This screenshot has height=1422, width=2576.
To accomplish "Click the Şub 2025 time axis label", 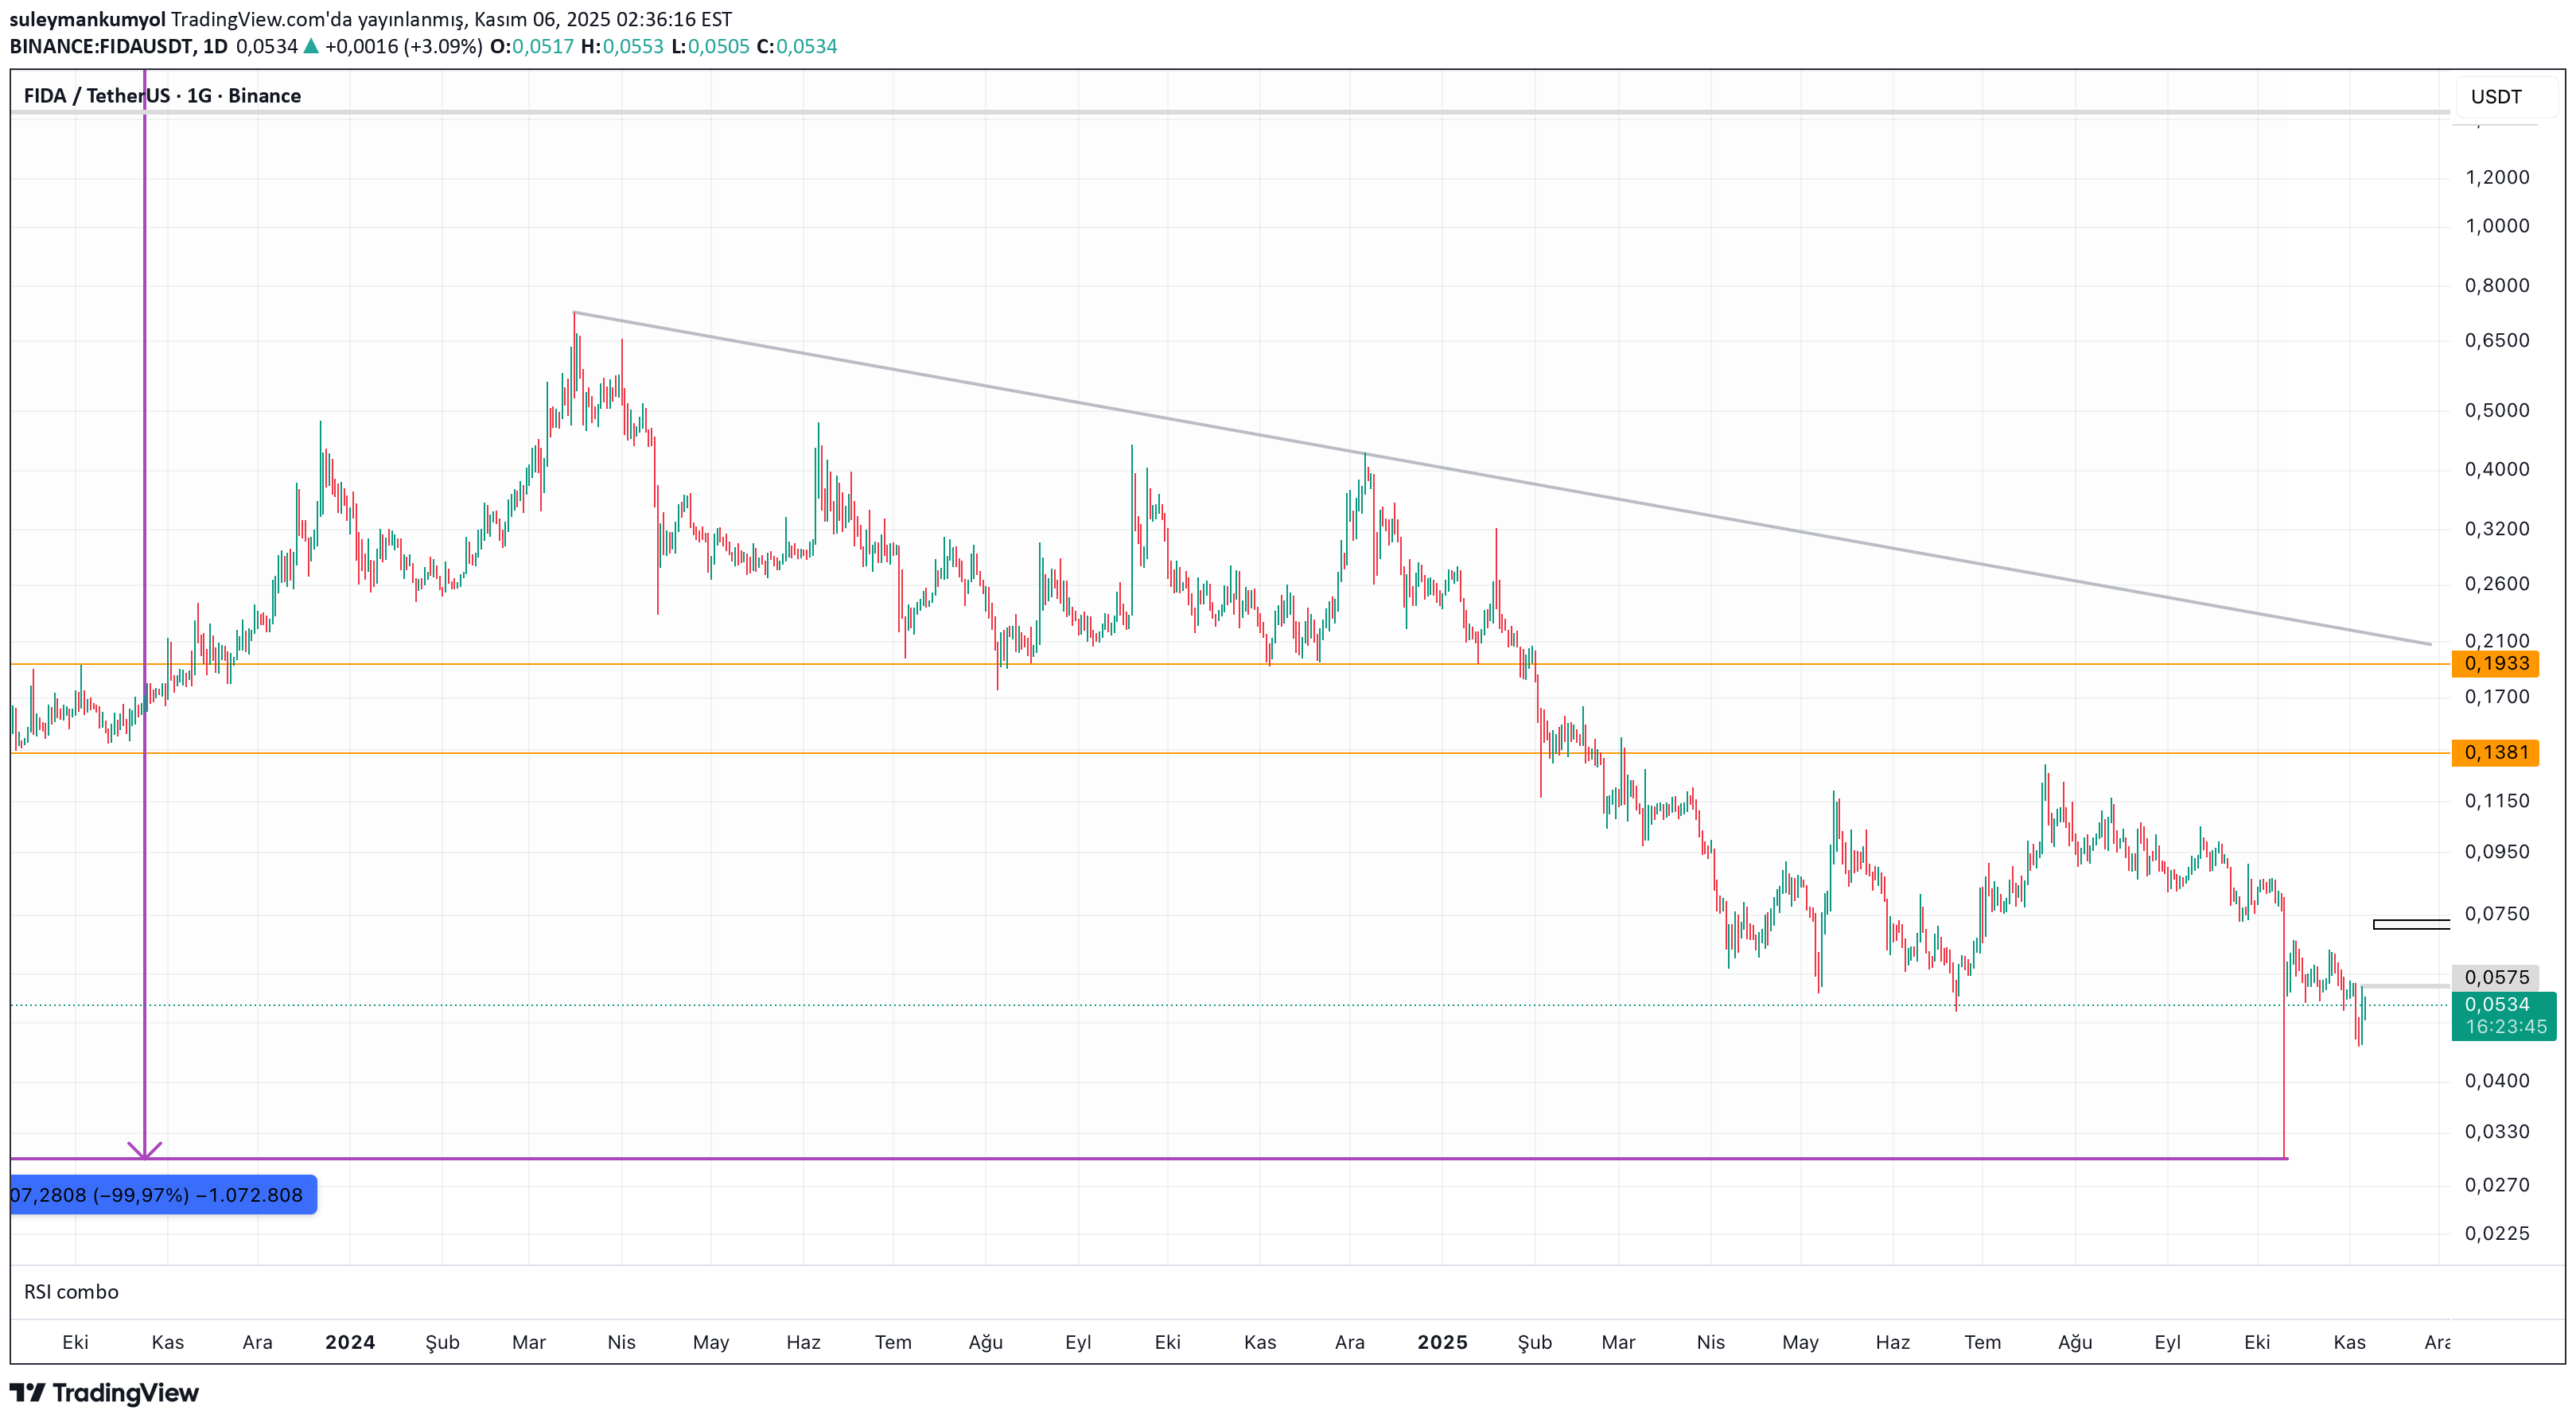I will [x=1534, y=1342].
